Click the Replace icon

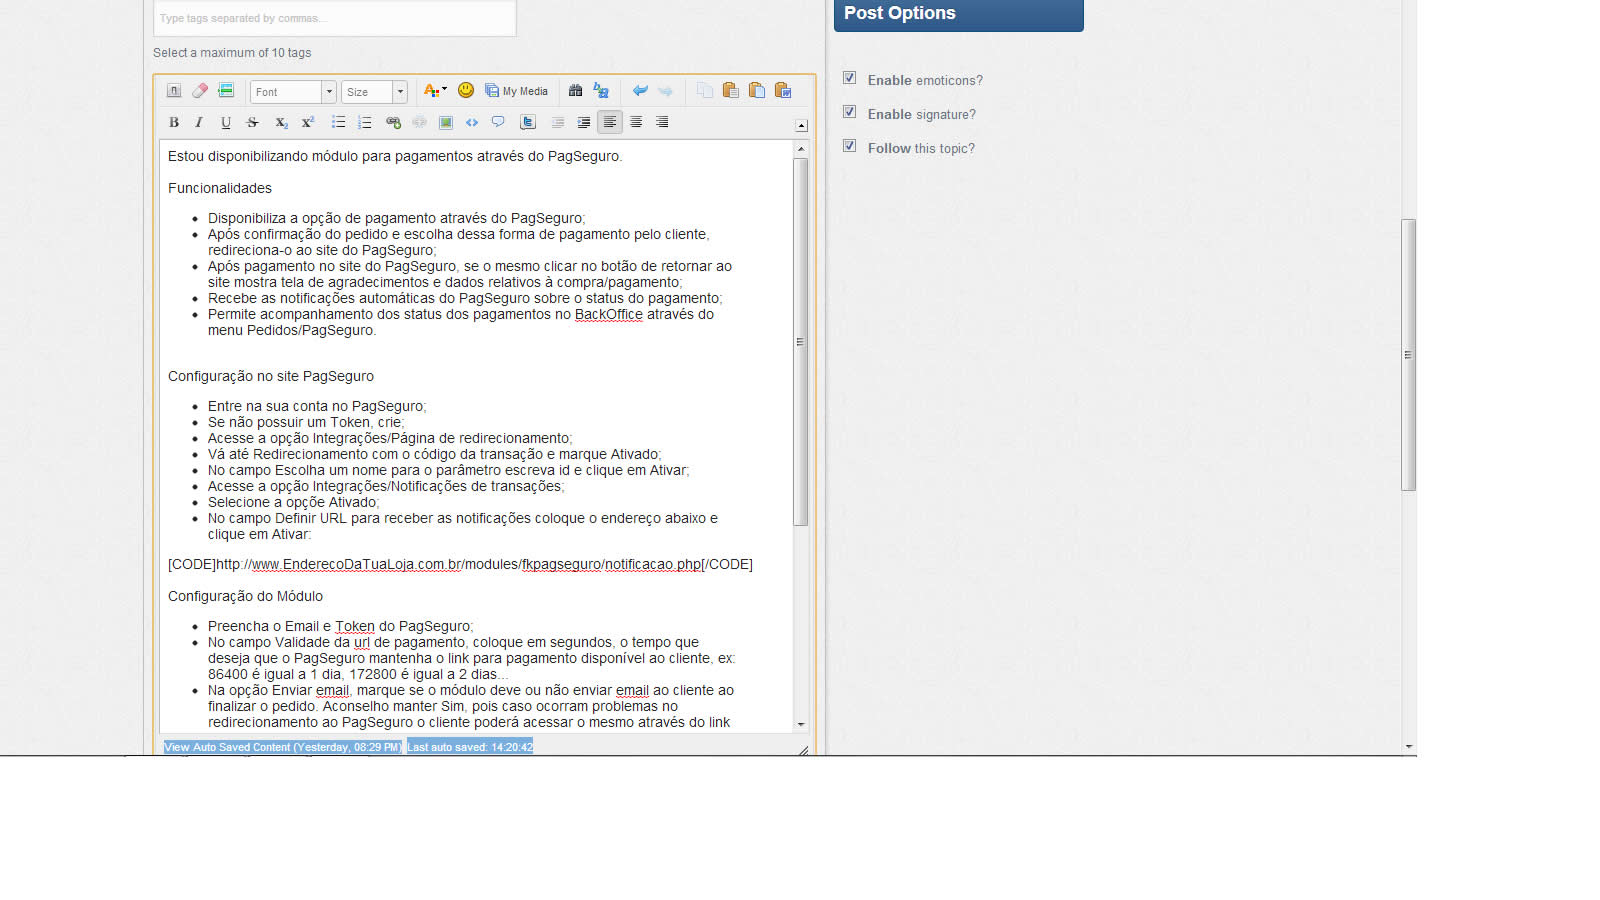(x=601, y=91)
